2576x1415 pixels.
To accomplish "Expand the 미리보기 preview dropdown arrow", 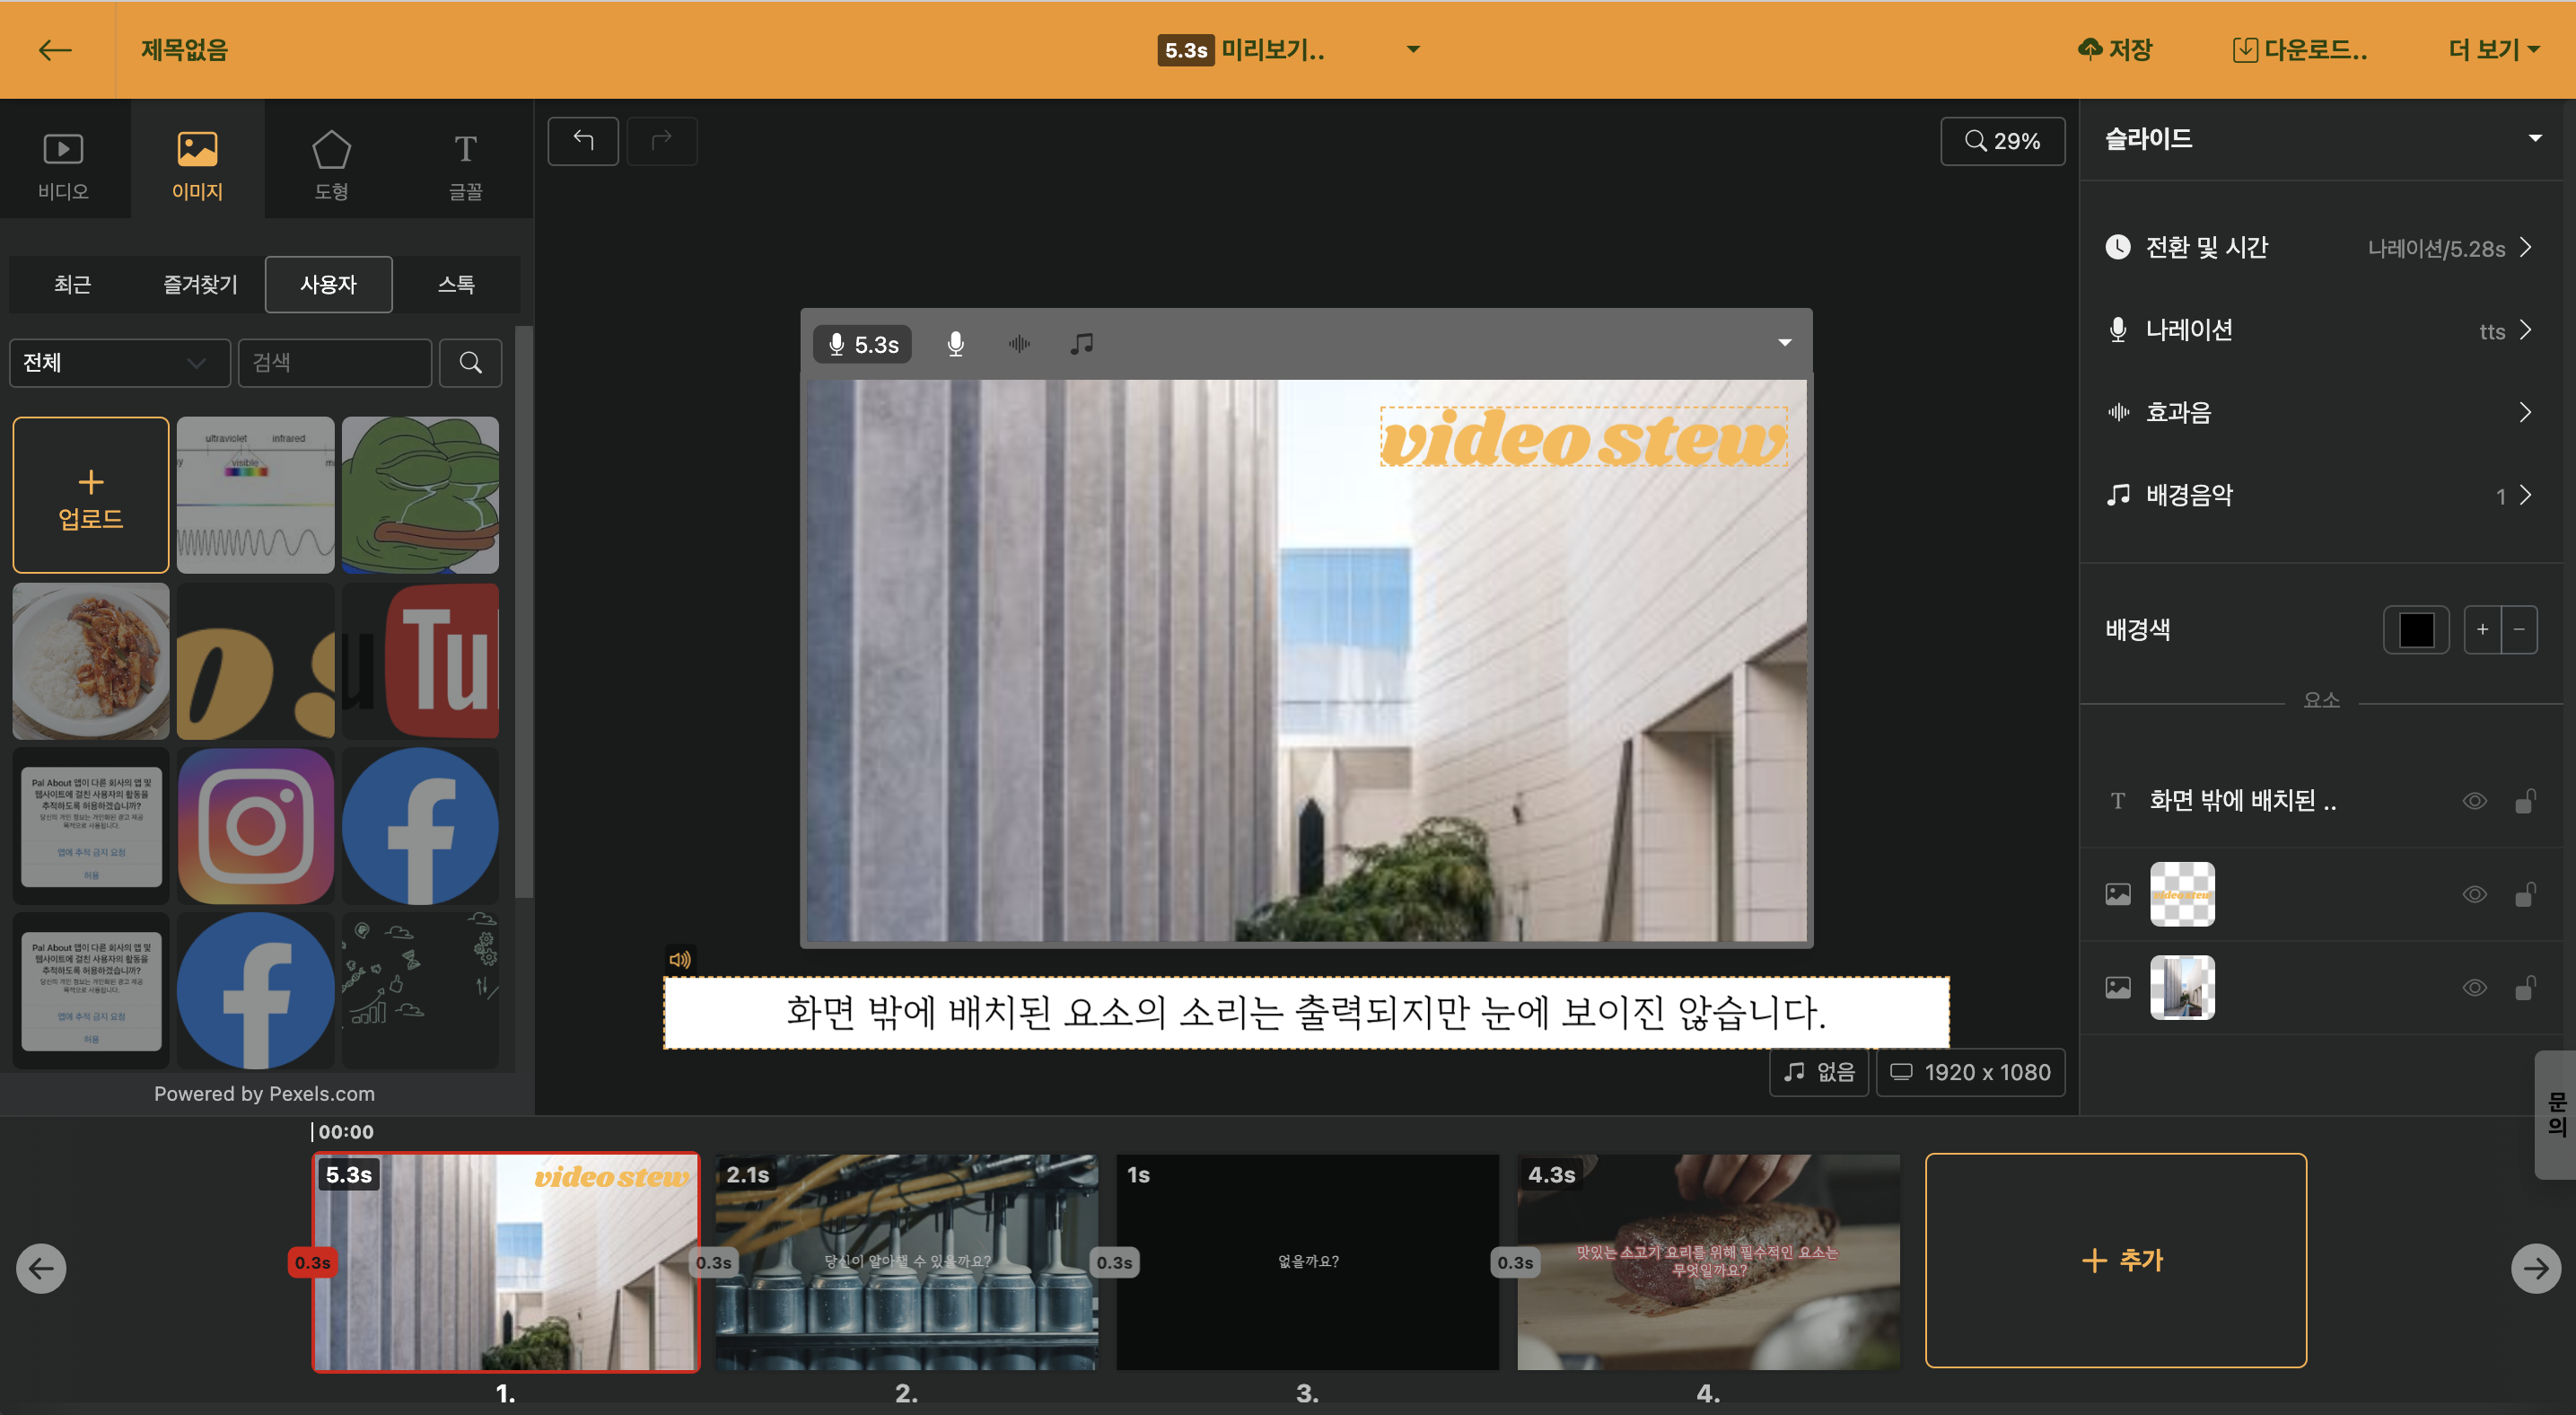I will (1413, 49).
